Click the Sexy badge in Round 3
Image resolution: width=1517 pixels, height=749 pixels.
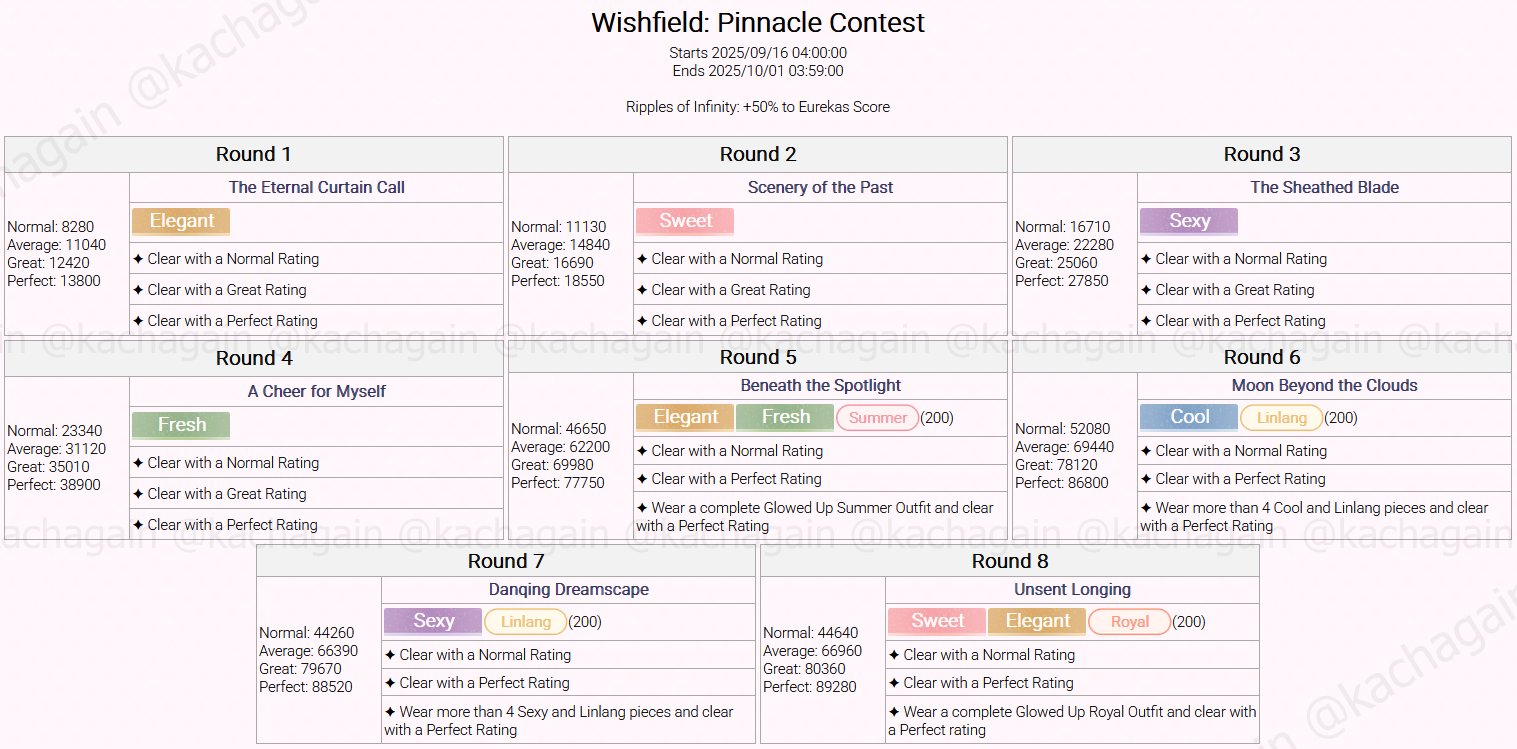click(1189, 221)
